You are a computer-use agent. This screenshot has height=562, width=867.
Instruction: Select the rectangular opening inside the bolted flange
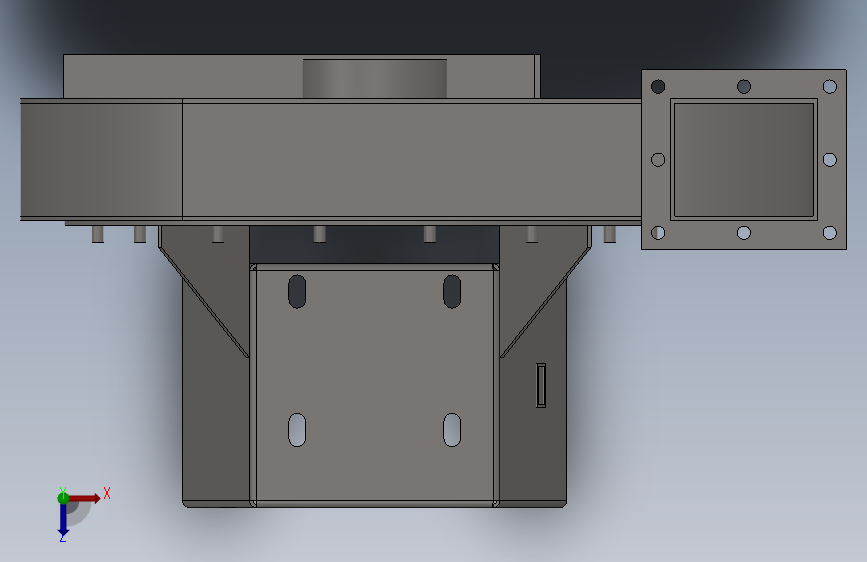pyautogui.click(x=744, y=160)
